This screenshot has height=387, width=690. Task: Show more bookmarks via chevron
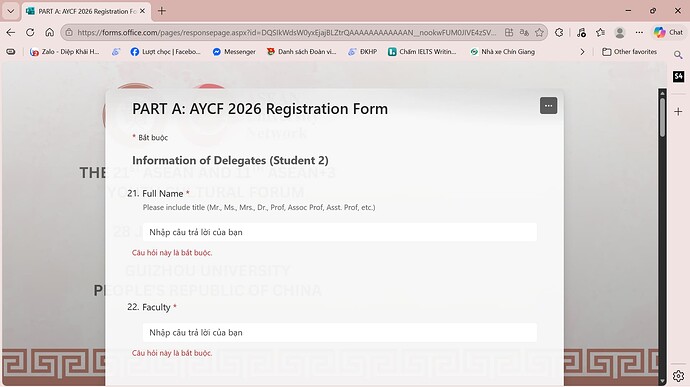point(582,52)
